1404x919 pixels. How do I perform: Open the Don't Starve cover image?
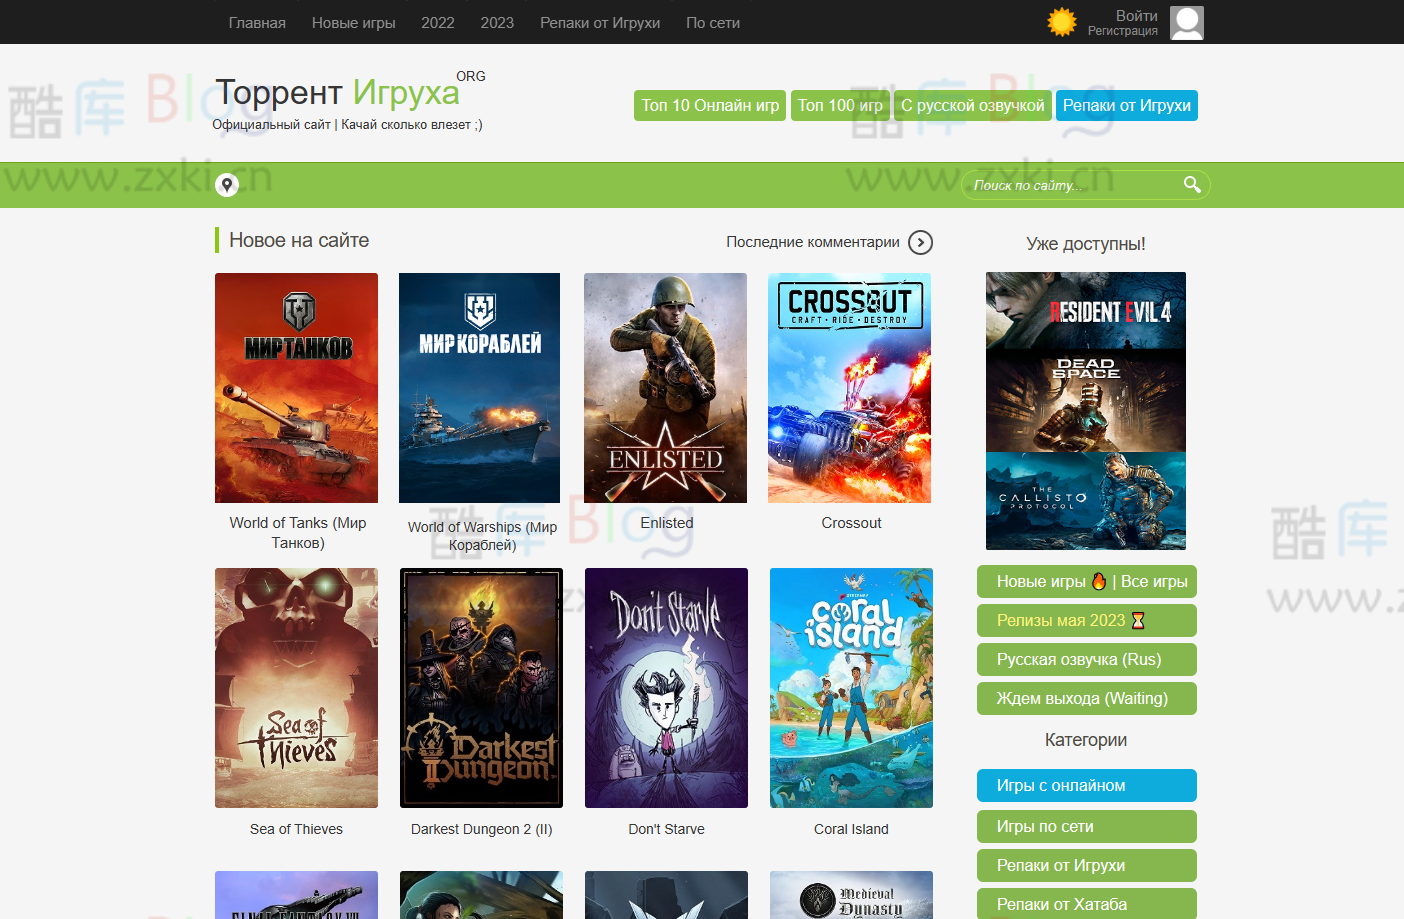tap(666, 688)
